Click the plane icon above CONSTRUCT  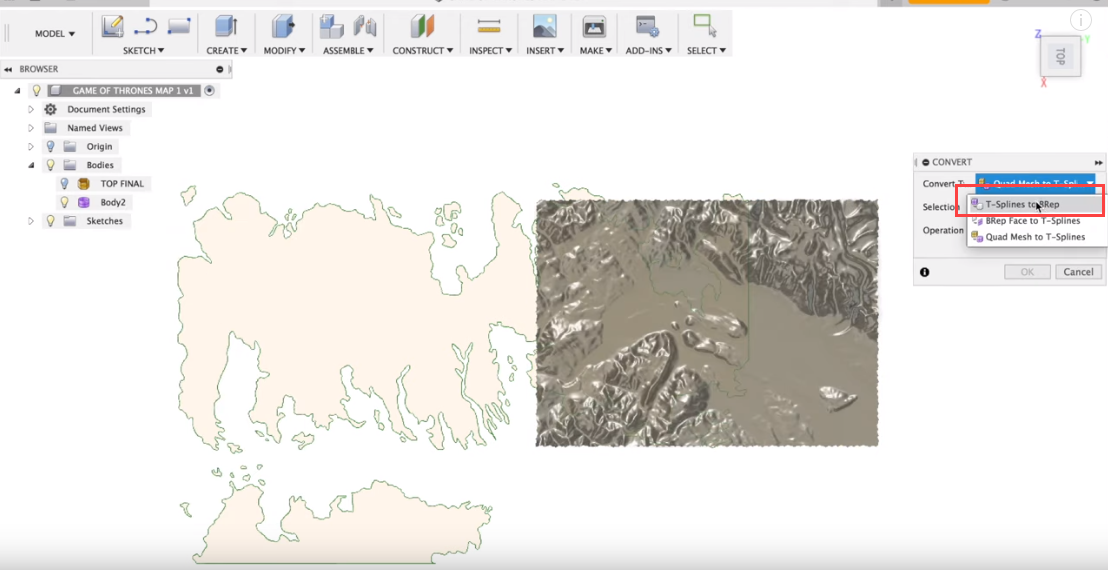coord(423,26)
